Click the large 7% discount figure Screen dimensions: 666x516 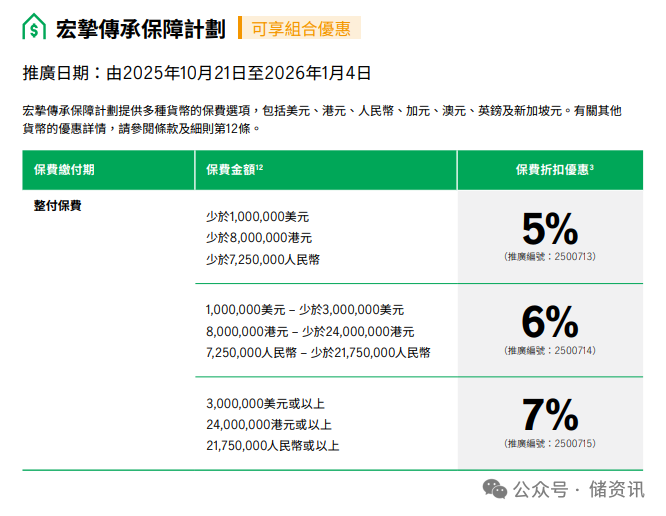(x=550, y=415)
